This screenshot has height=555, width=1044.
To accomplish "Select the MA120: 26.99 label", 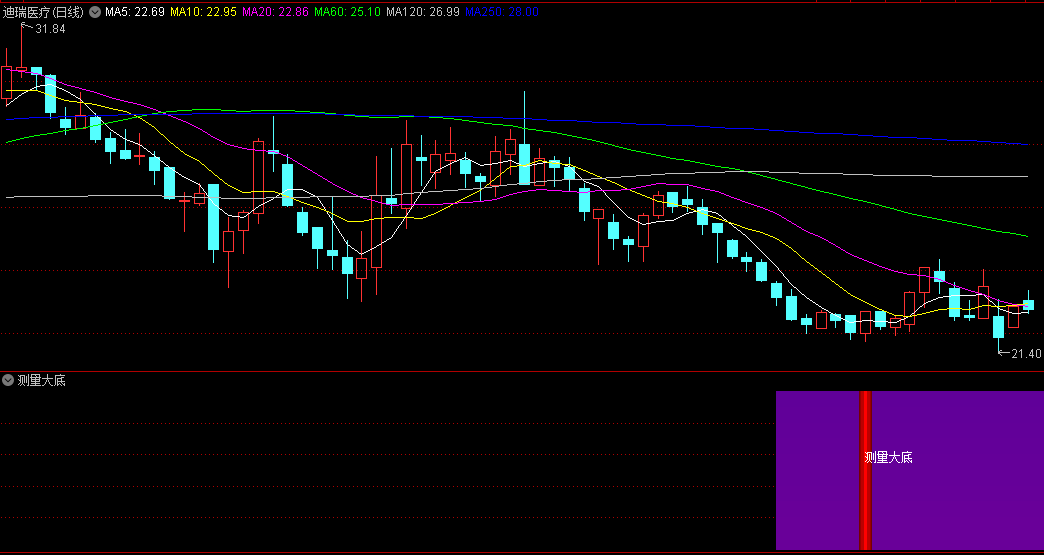I will click(422, 12).
